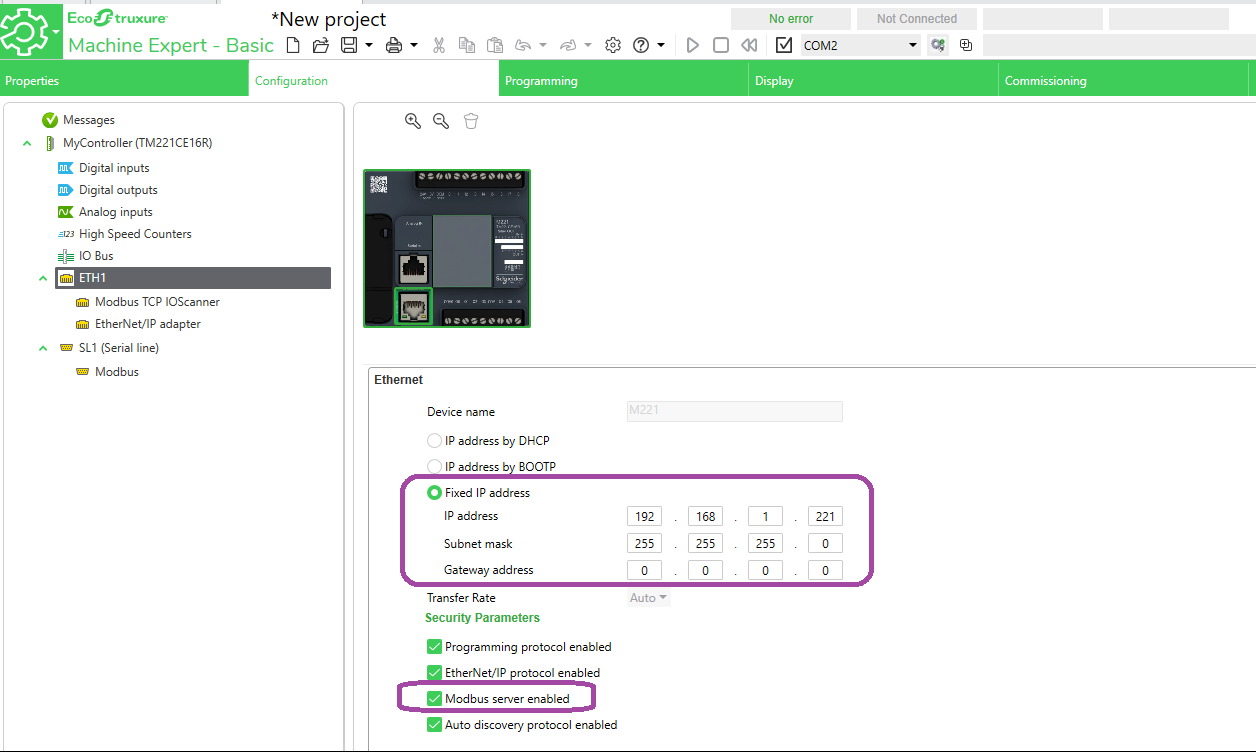
Task: Select the ETH1 tree node
Action: [193, 278]
